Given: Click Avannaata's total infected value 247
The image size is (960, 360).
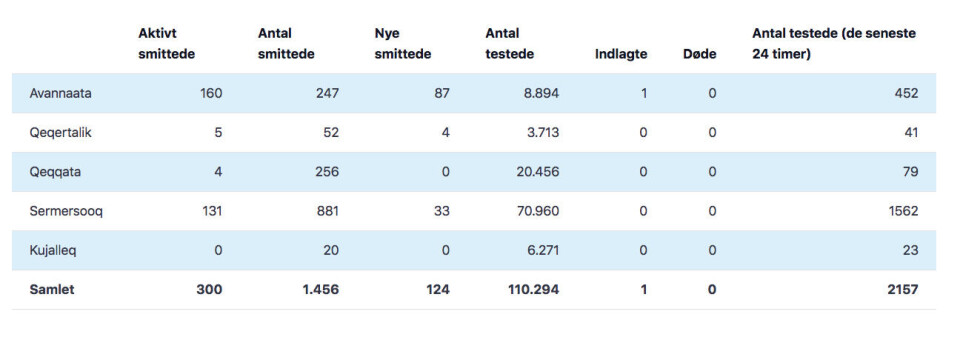Looking at the screenshot, I should point(327,93).
